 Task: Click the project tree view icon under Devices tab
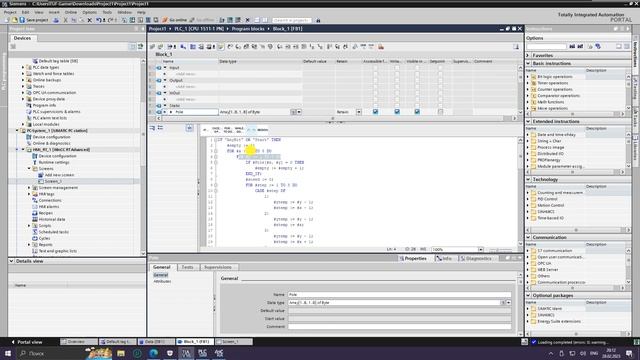13,47
